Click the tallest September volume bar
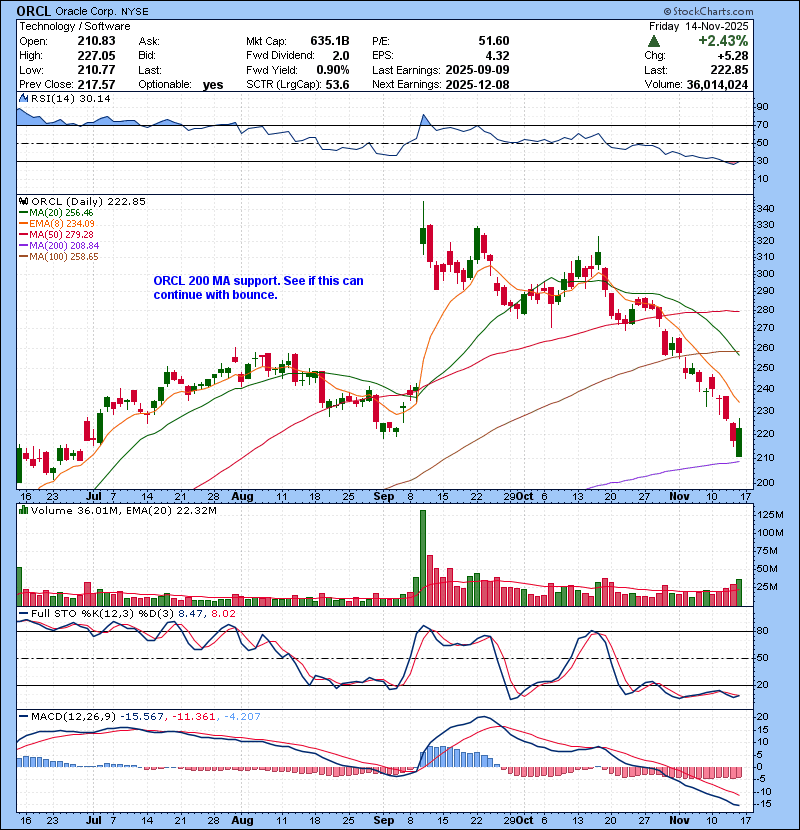 pyautogui.click(x=423, y=558)
